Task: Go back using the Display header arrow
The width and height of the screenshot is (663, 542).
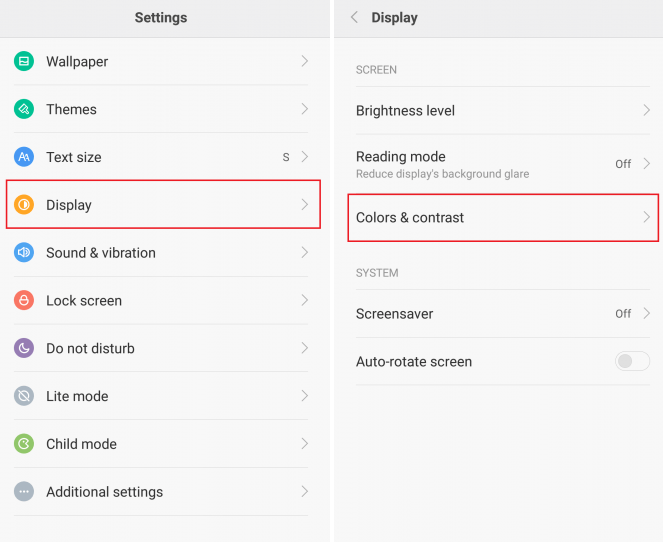Action: [x=354, y=18]
